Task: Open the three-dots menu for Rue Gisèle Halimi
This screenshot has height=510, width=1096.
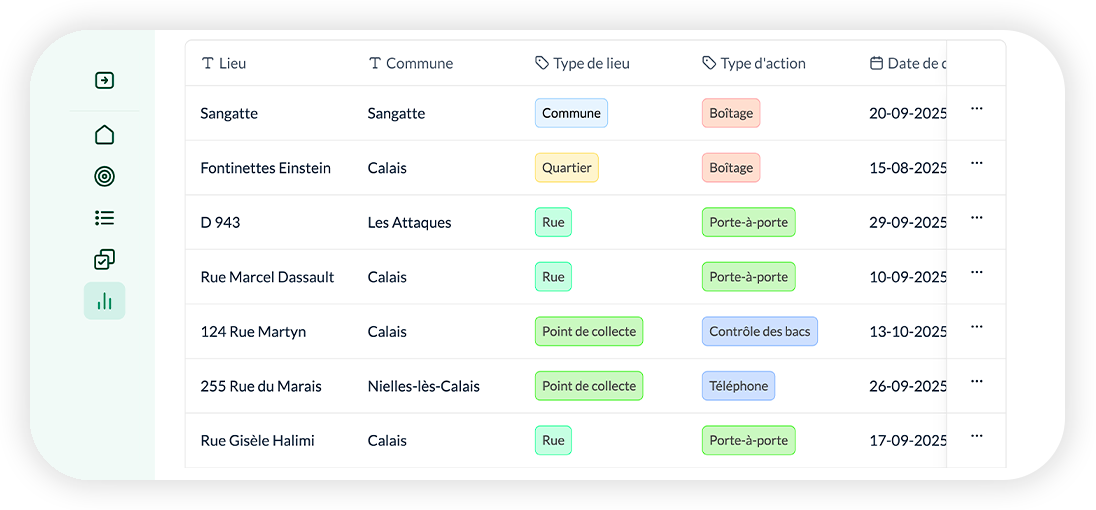Action: tap(976, 436)
